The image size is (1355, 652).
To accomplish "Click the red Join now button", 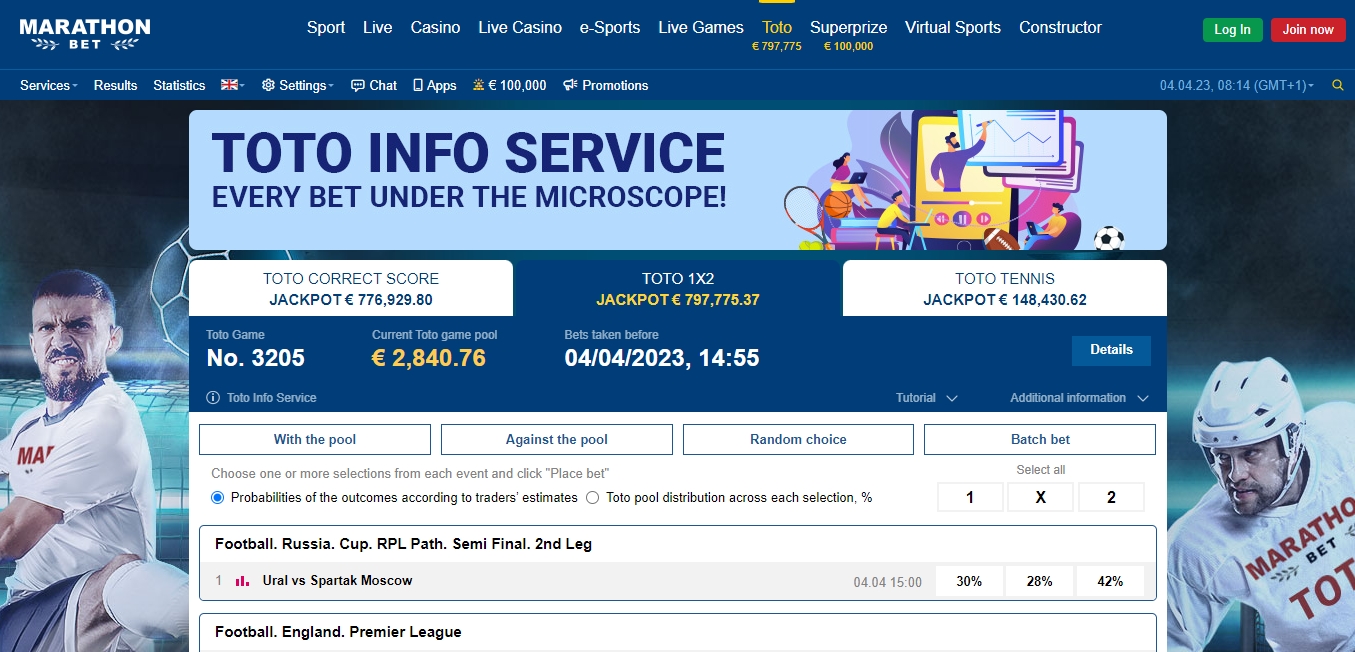I will tap(1308, 30).
